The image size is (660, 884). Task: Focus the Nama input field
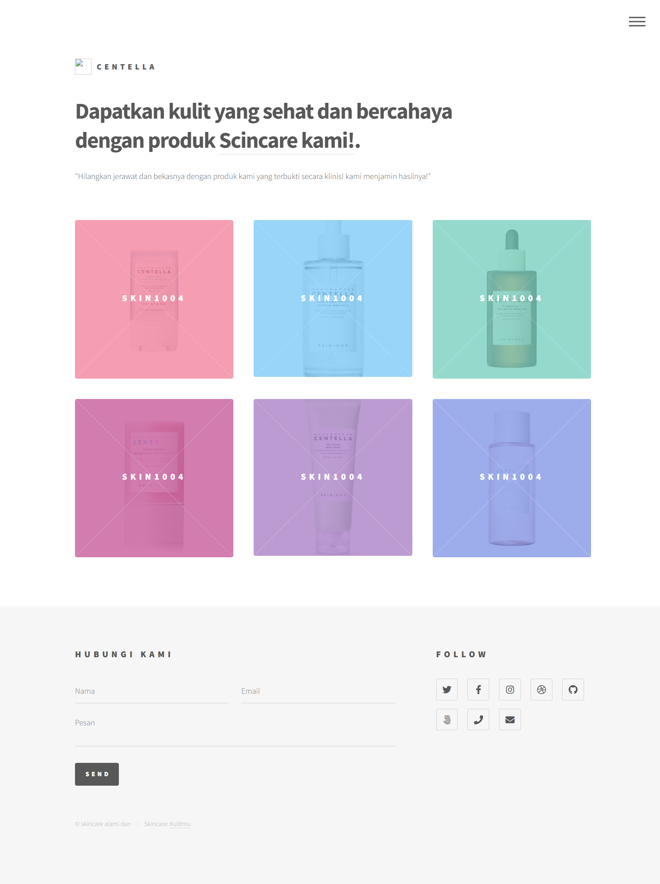(152, 691)
